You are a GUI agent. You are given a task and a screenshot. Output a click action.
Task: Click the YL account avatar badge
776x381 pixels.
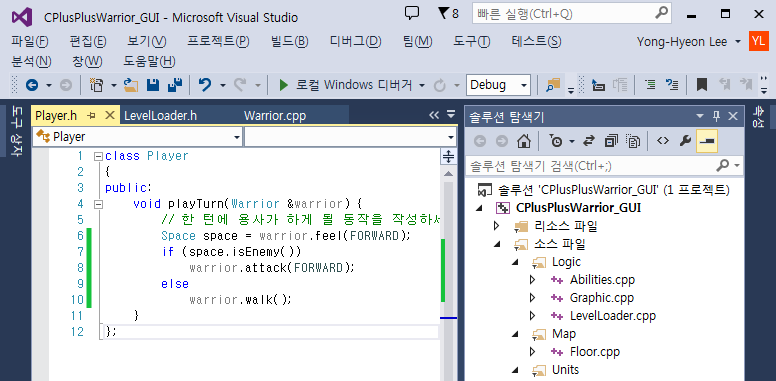click(x=759, y=42)
